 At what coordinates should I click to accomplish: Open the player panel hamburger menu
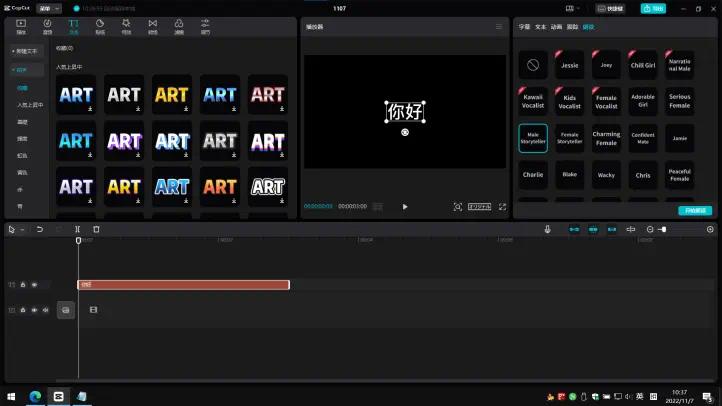(499, 26)
